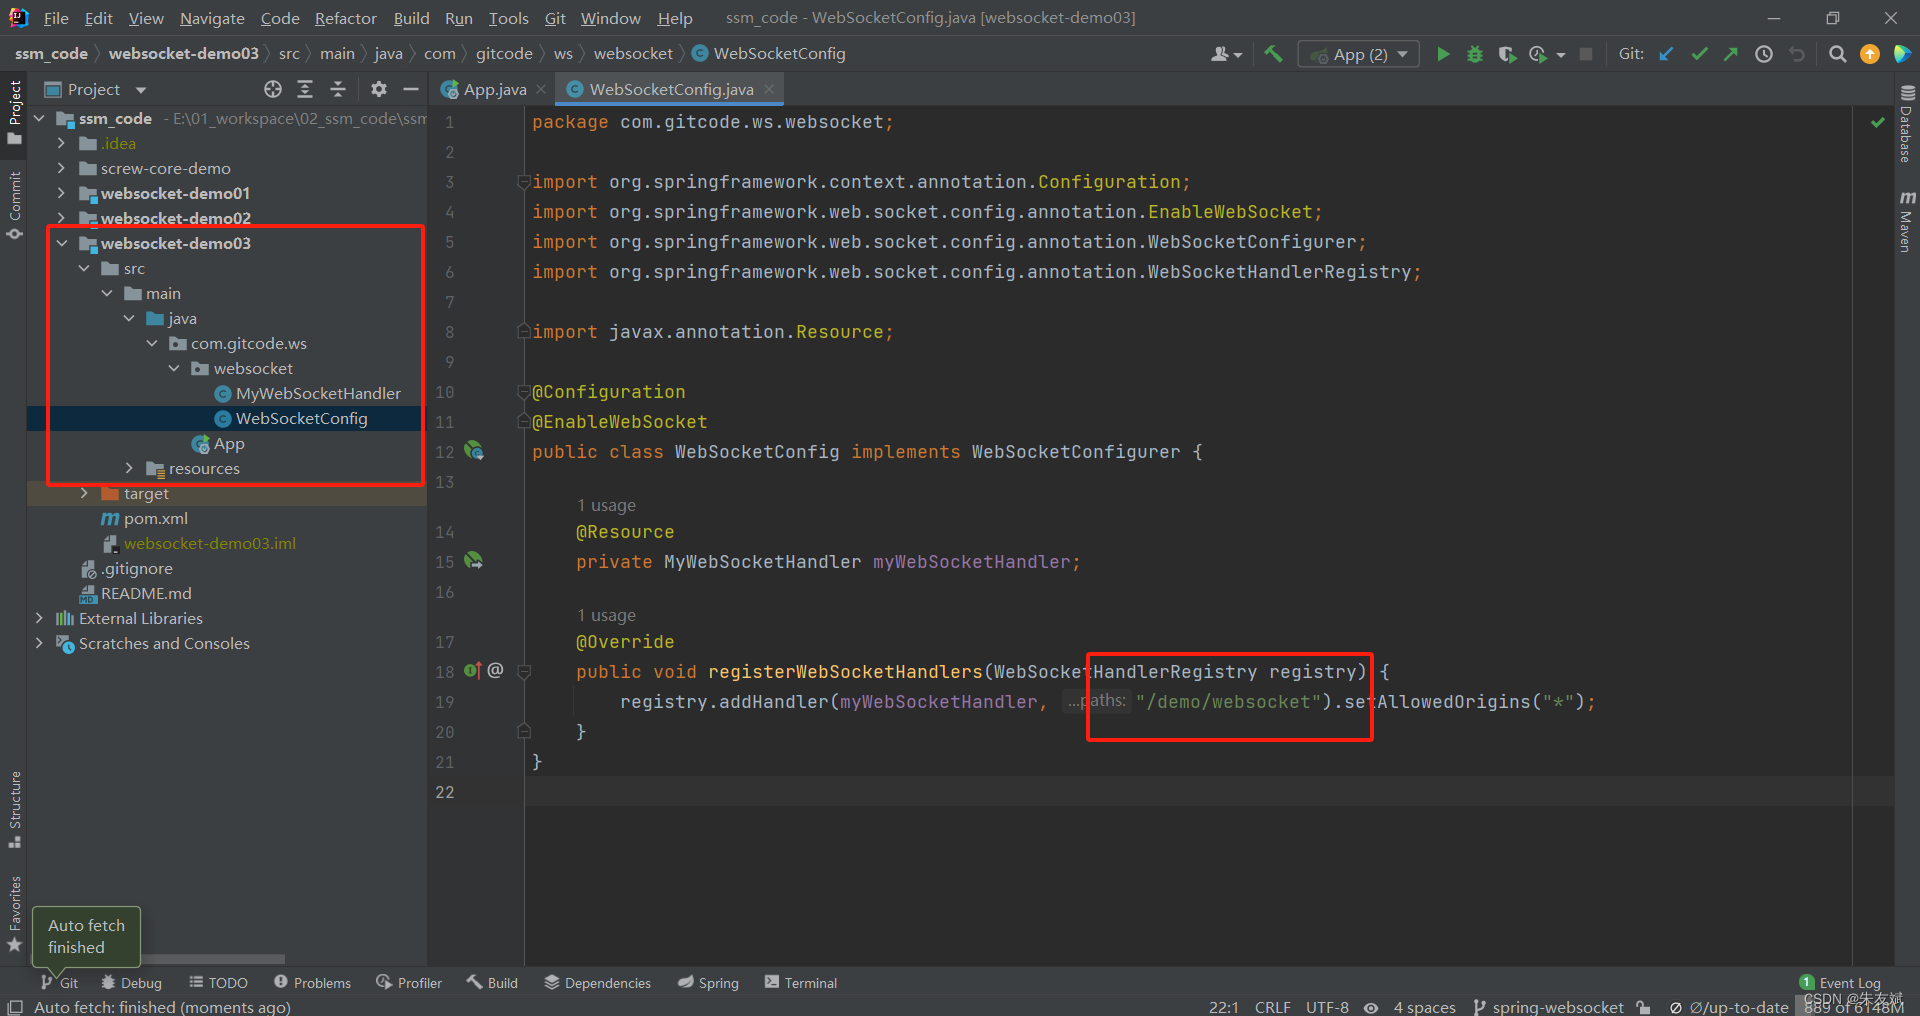Click the autowired gutter icon on line 15

[474, 561]
